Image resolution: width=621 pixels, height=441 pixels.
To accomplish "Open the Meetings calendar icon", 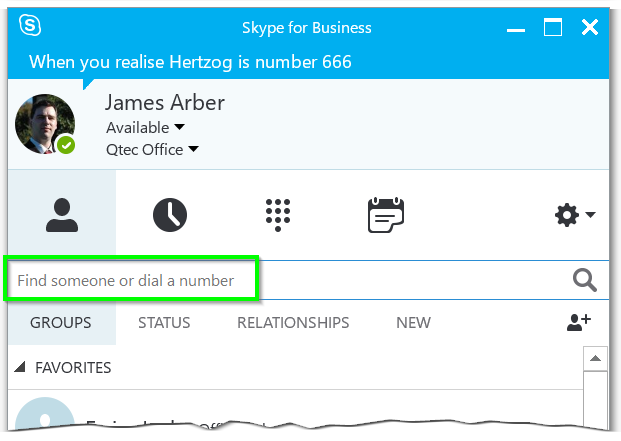I will pos(386,215).
